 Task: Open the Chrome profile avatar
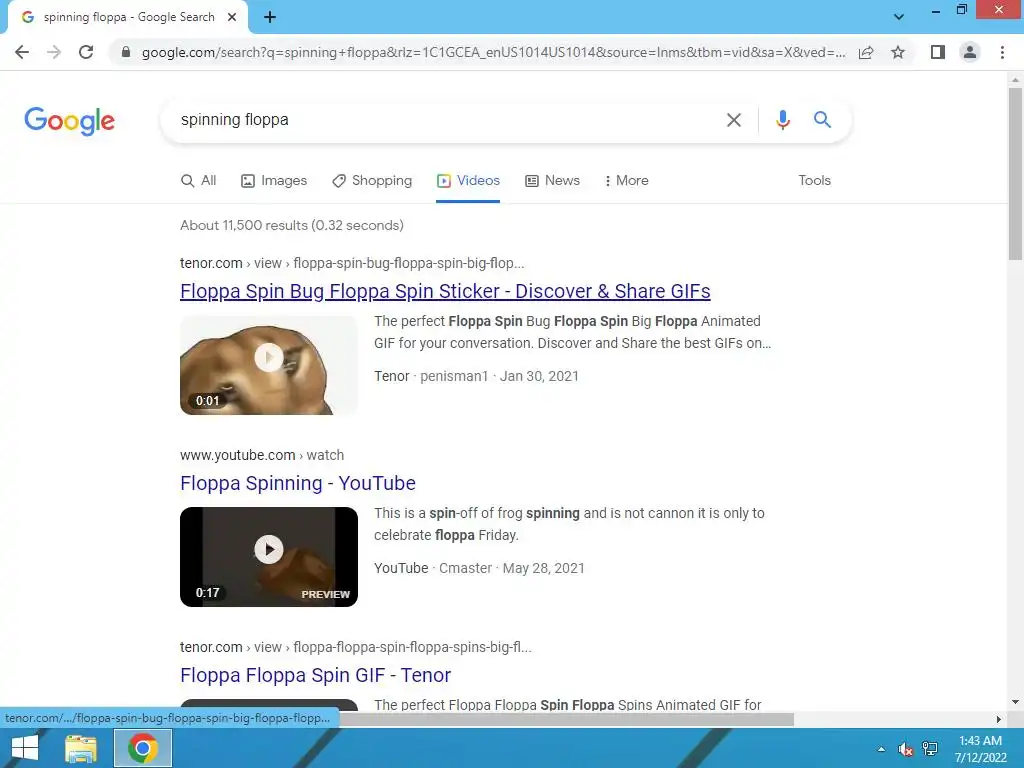(970, 52)
